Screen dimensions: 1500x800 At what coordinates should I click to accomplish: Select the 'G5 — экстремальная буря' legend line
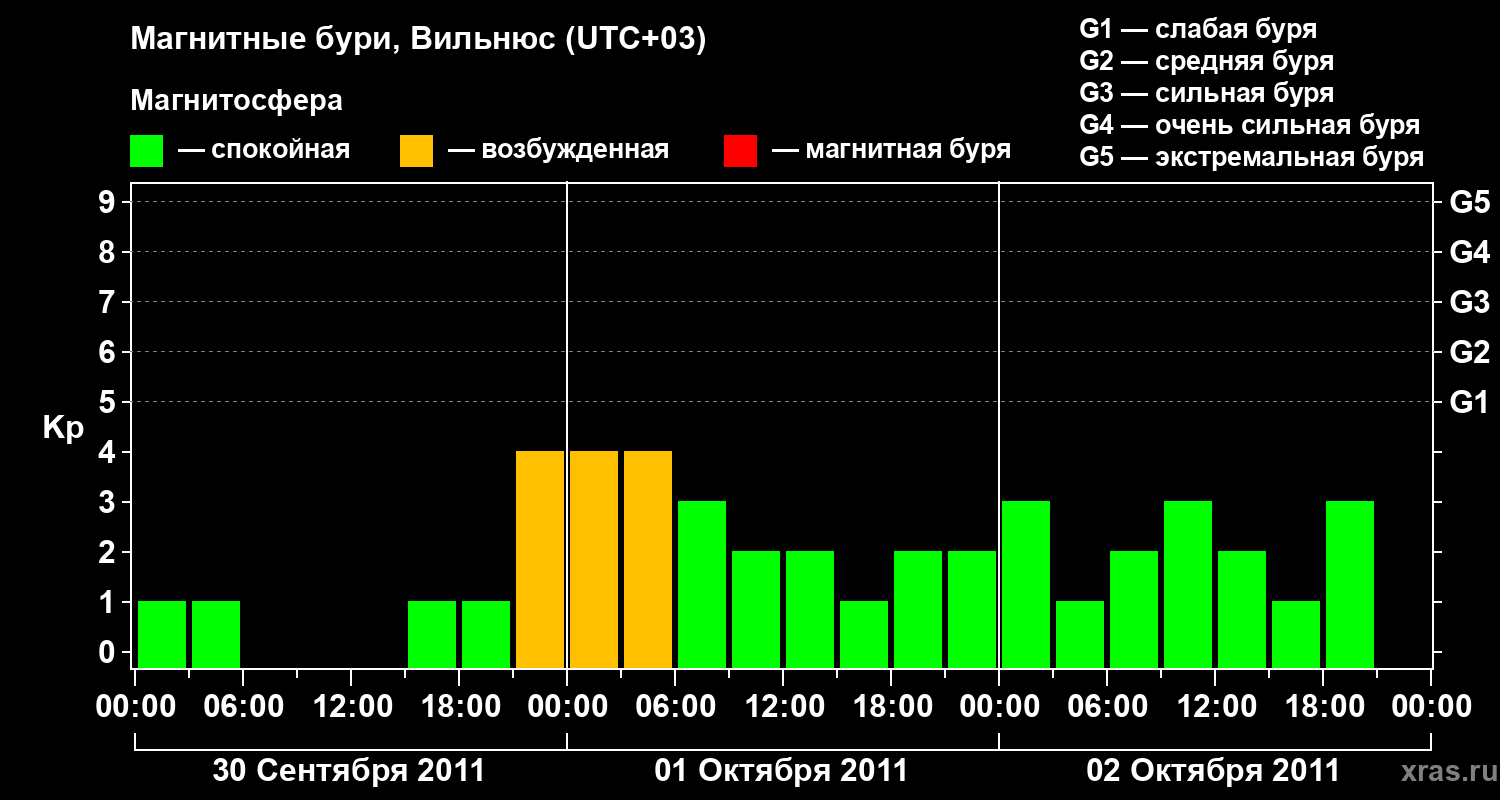[x=1251, y=157]
